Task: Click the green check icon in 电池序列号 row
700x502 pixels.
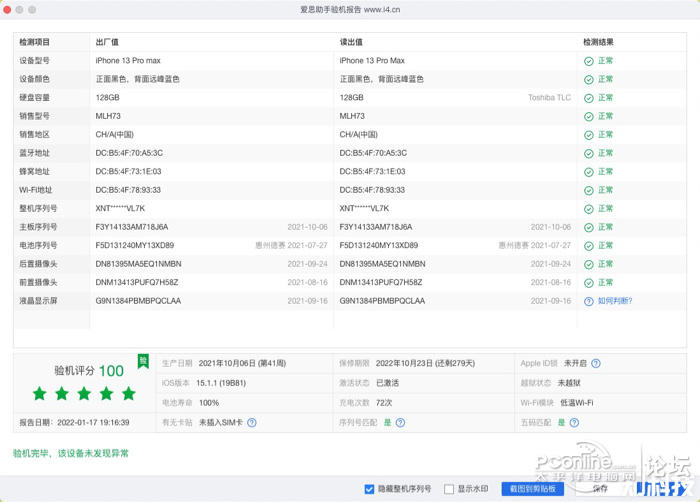Action: tap(589, 246)
